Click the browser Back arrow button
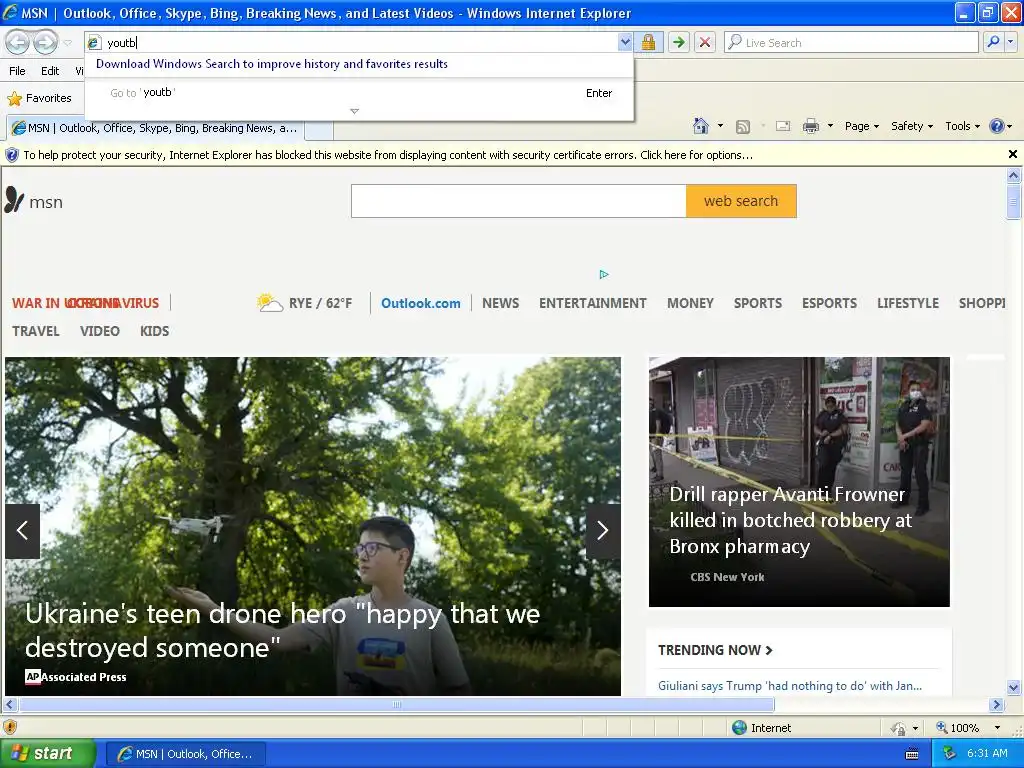This screenshot has height=768, width=1024. 18,42
